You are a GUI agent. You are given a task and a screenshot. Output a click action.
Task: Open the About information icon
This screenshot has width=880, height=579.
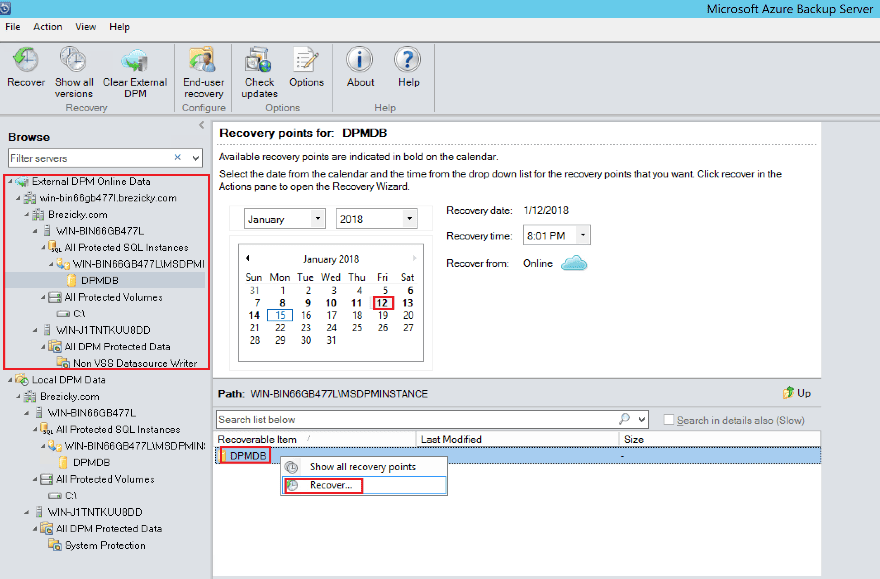click(x=360, y=59)
